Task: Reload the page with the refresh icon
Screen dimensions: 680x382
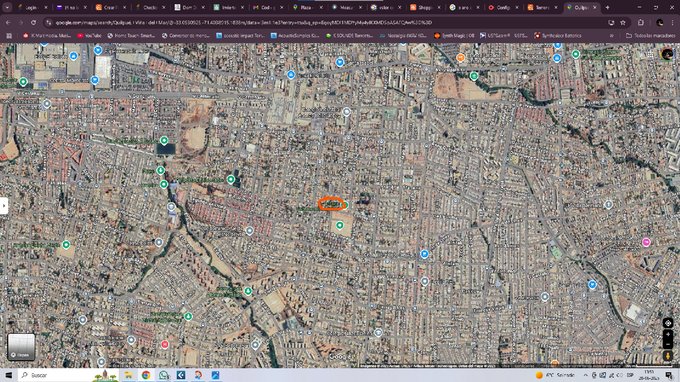Action: (33, 23)
